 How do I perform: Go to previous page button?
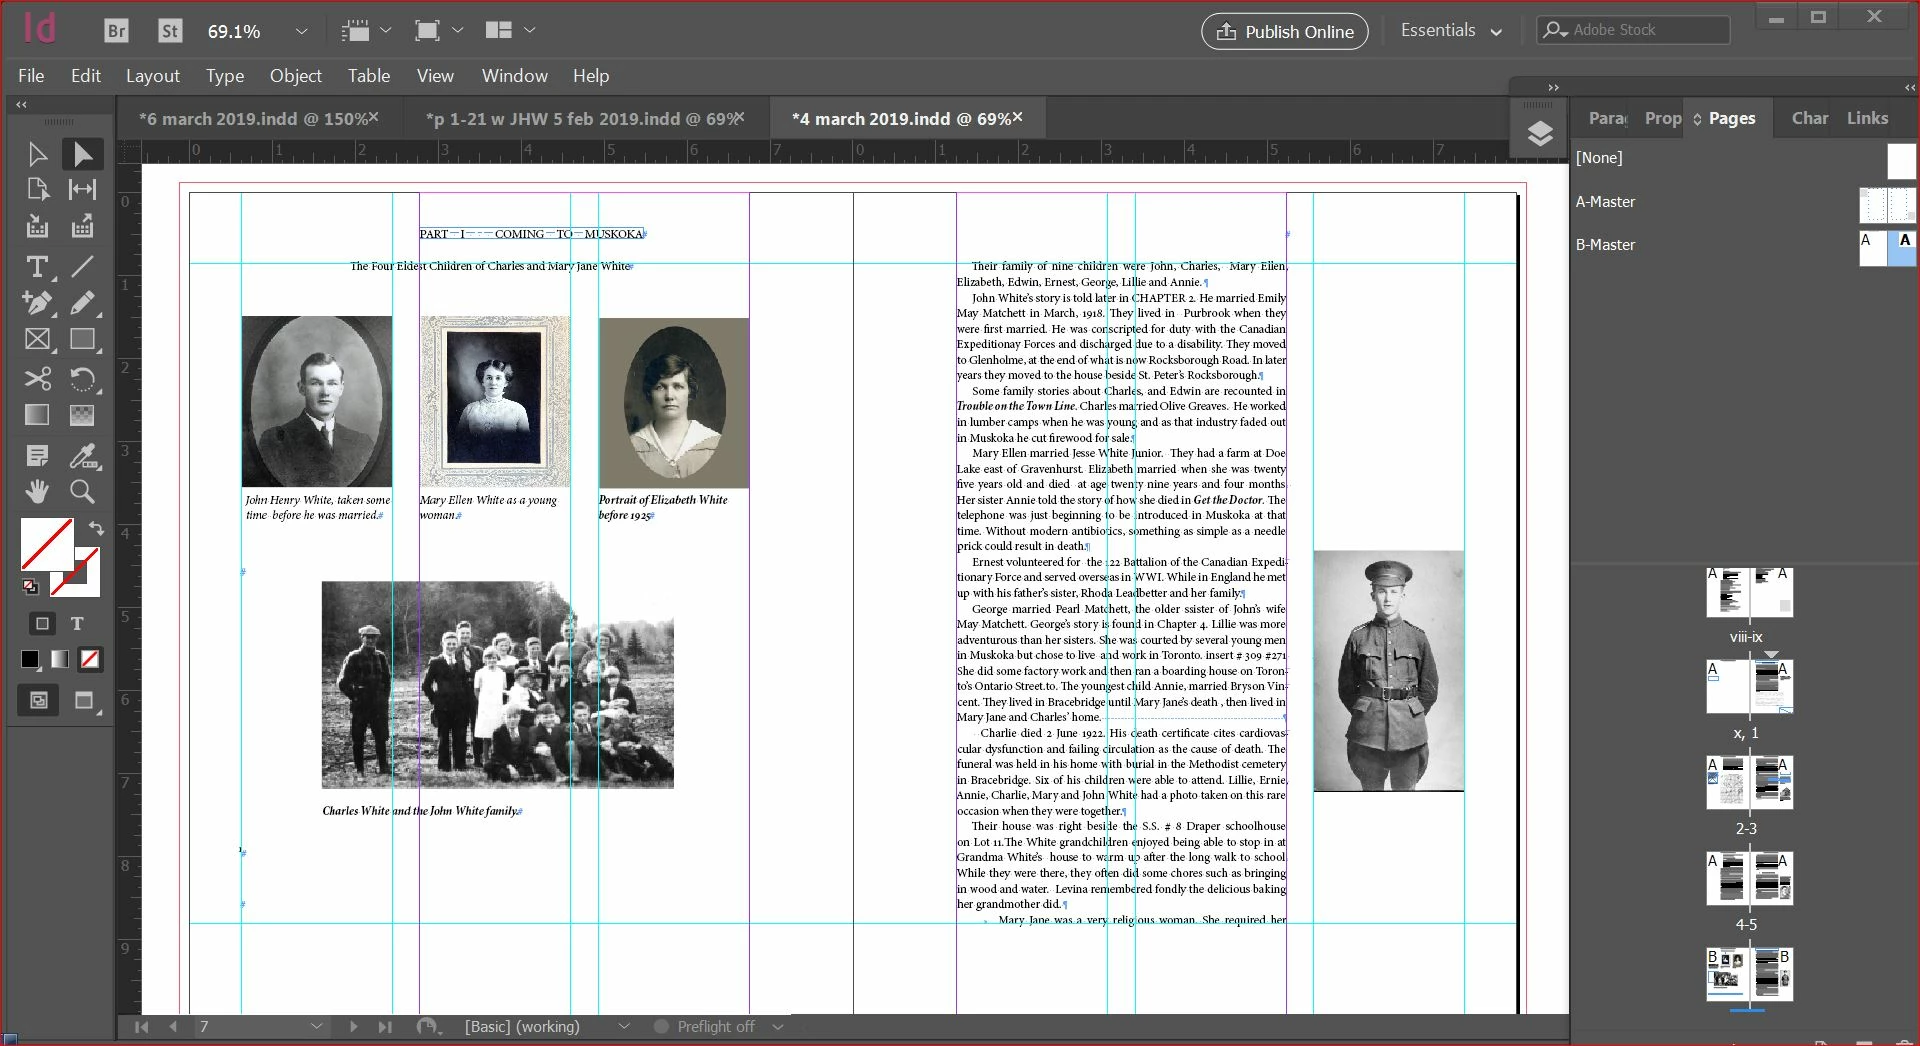pos(173,1027)
